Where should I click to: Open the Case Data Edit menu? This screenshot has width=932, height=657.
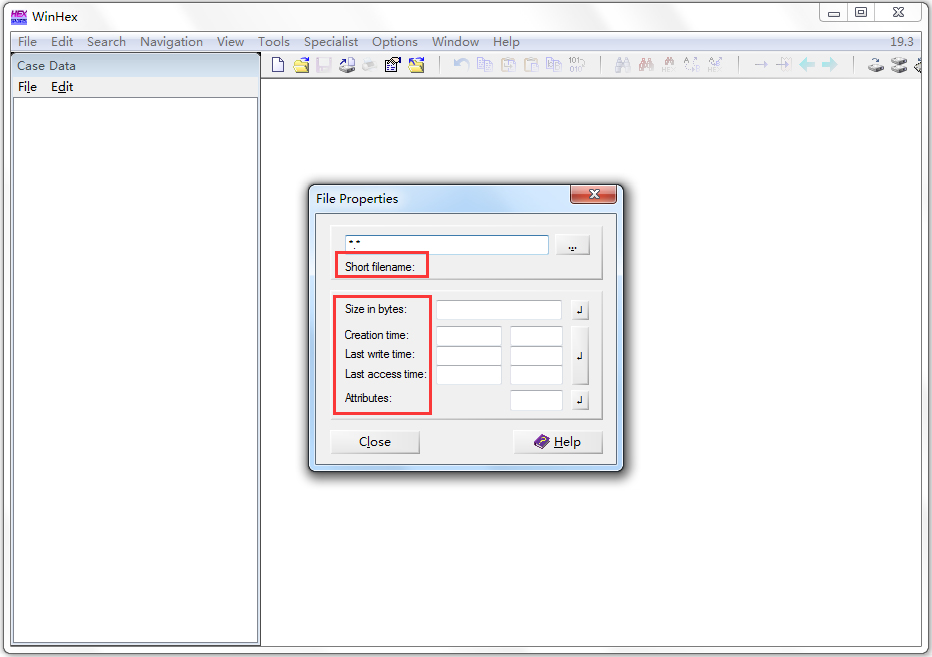click(62, 87)
